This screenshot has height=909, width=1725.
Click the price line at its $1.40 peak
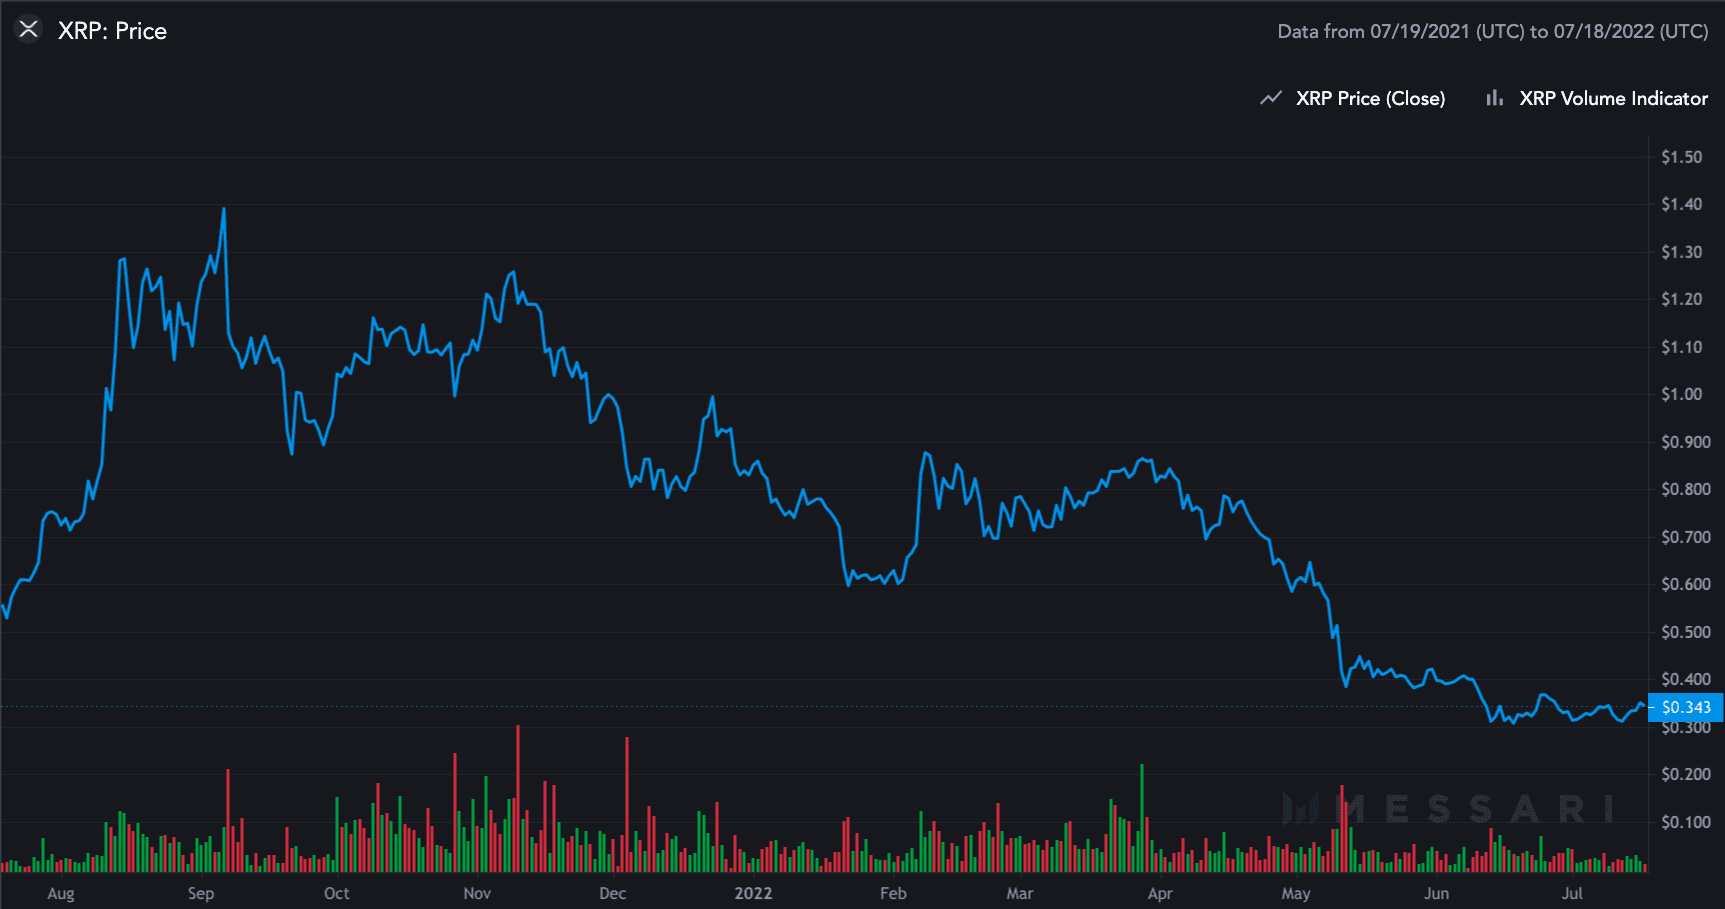tap(222, 210)
